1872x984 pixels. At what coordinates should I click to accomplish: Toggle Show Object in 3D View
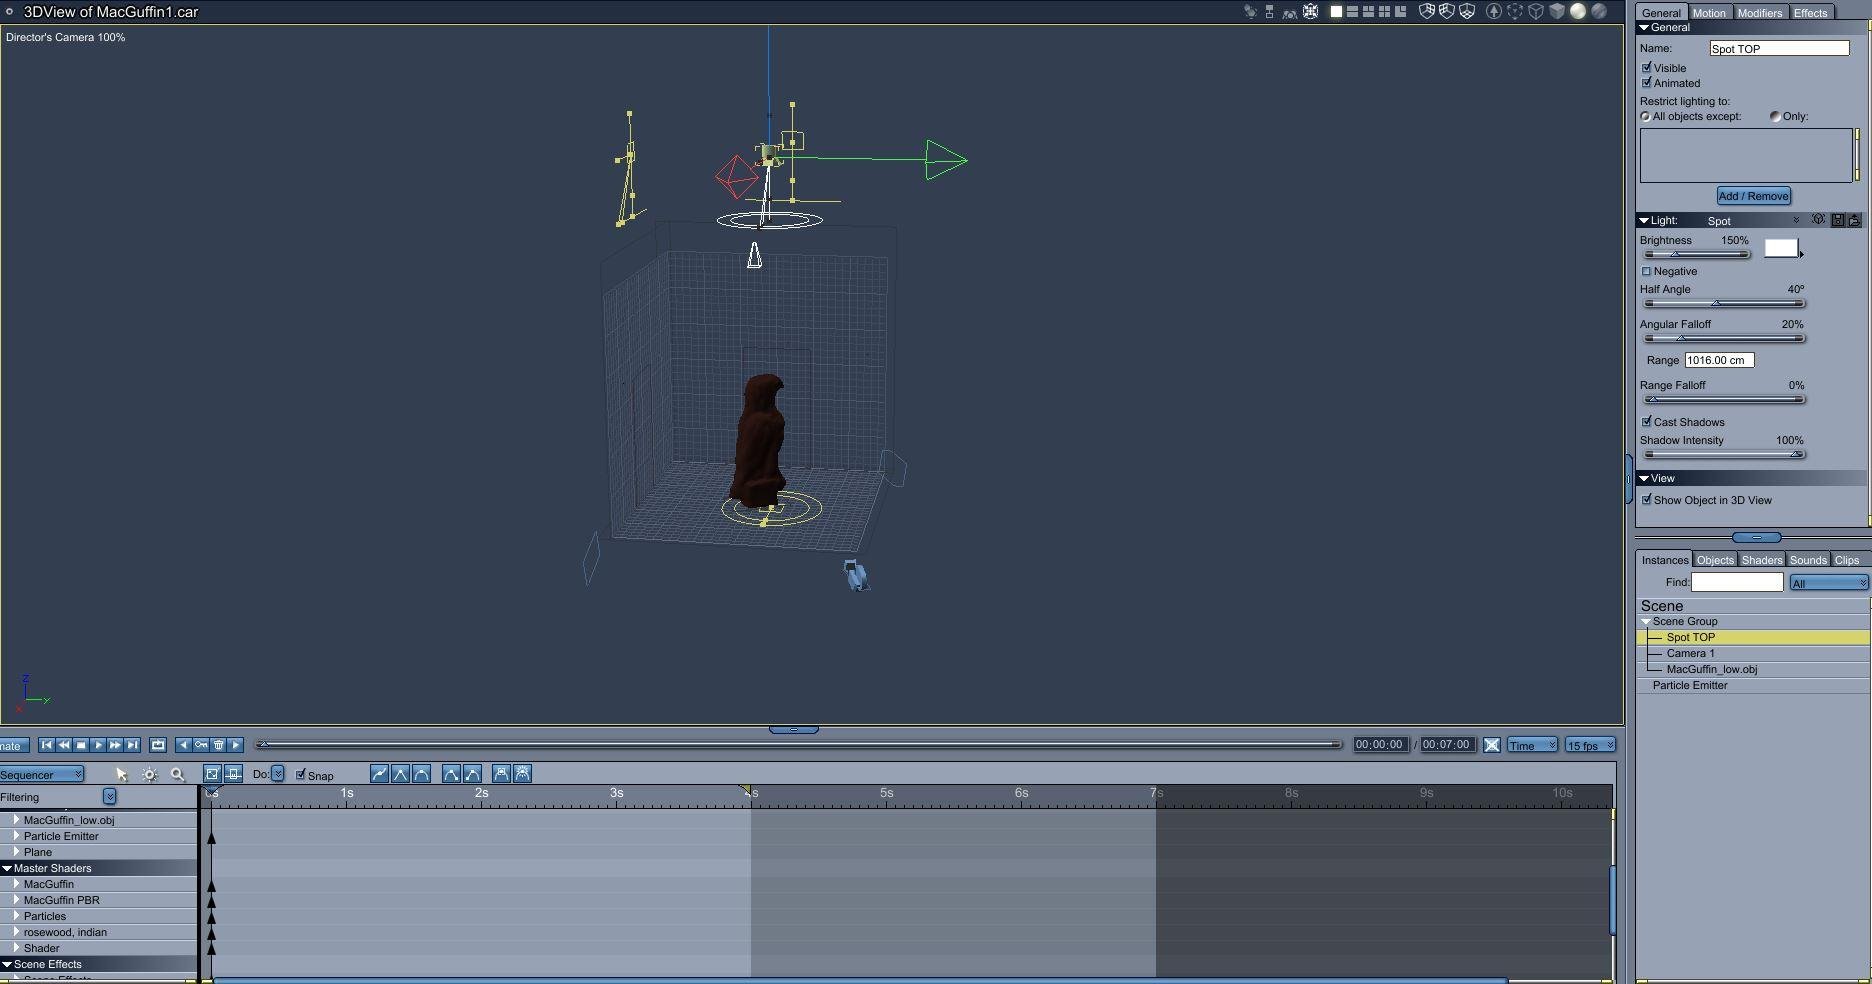tap(1647, 500)
